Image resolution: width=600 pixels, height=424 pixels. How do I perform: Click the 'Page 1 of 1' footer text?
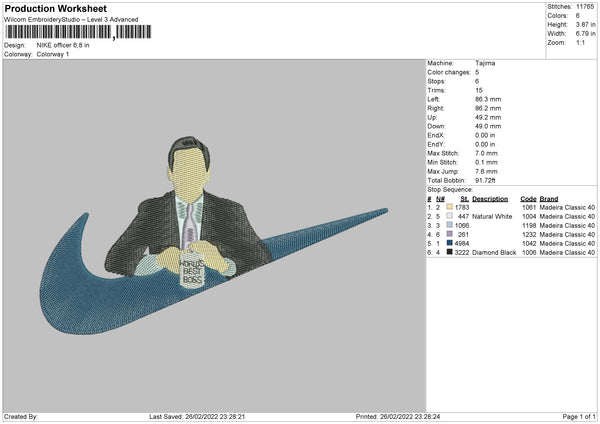[x=579, y=416]
